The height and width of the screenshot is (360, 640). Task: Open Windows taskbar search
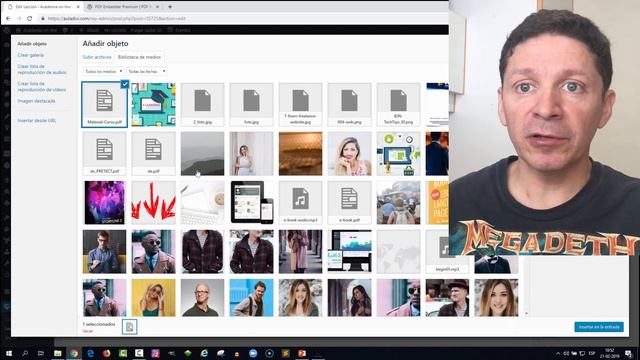pos(25,353)
